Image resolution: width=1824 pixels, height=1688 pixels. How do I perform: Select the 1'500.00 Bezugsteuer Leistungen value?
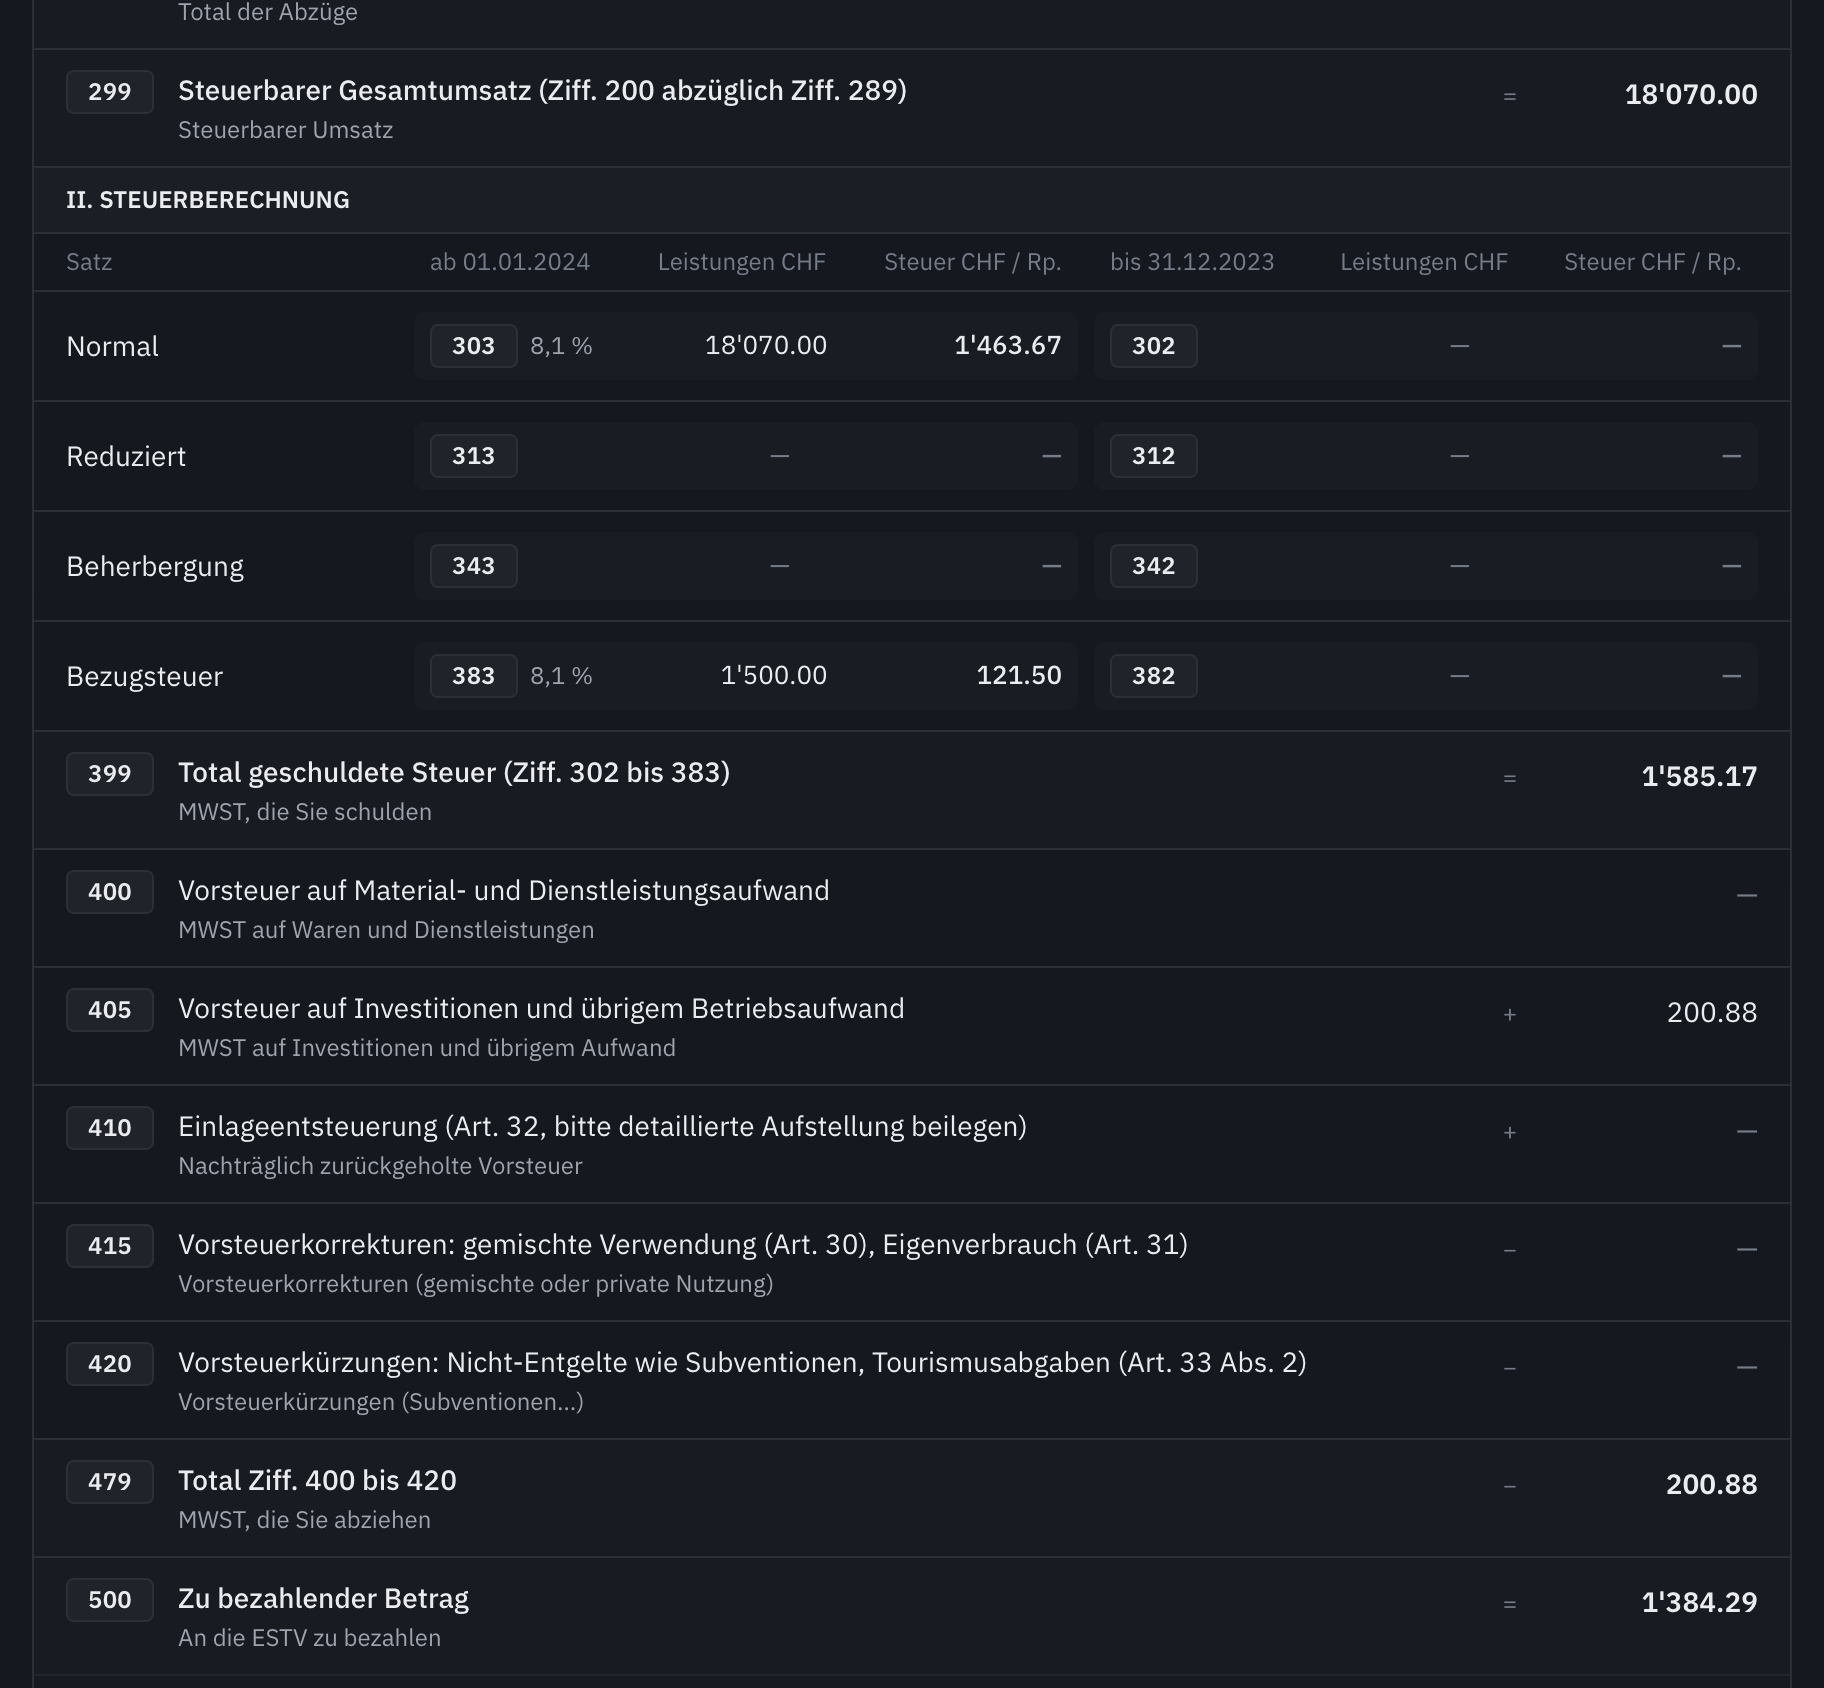point(774,675)
